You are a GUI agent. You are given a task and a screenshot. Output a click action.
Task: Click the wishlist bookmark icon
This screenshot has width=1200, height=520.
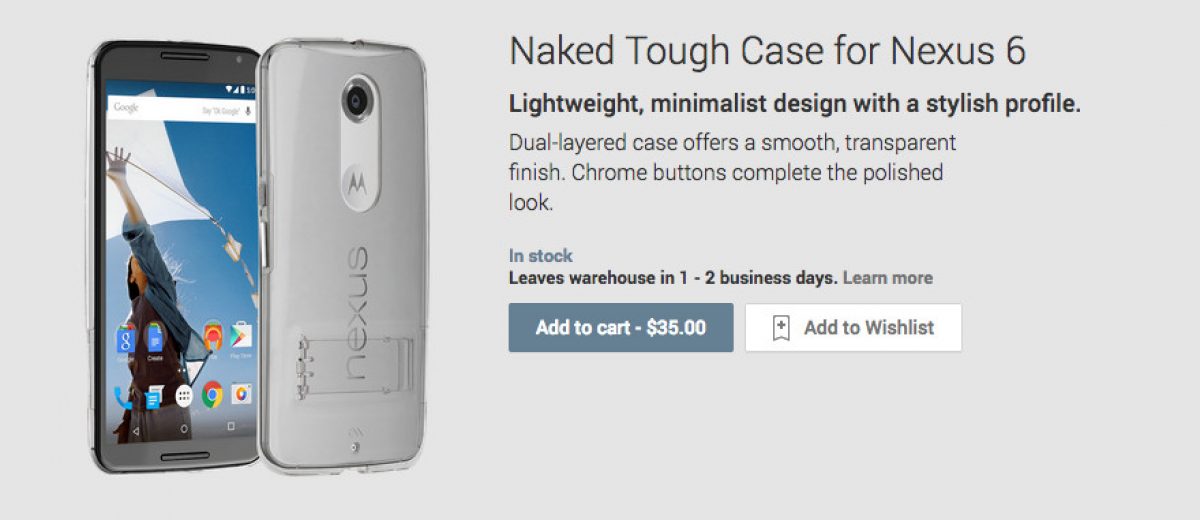click(781, 328)
